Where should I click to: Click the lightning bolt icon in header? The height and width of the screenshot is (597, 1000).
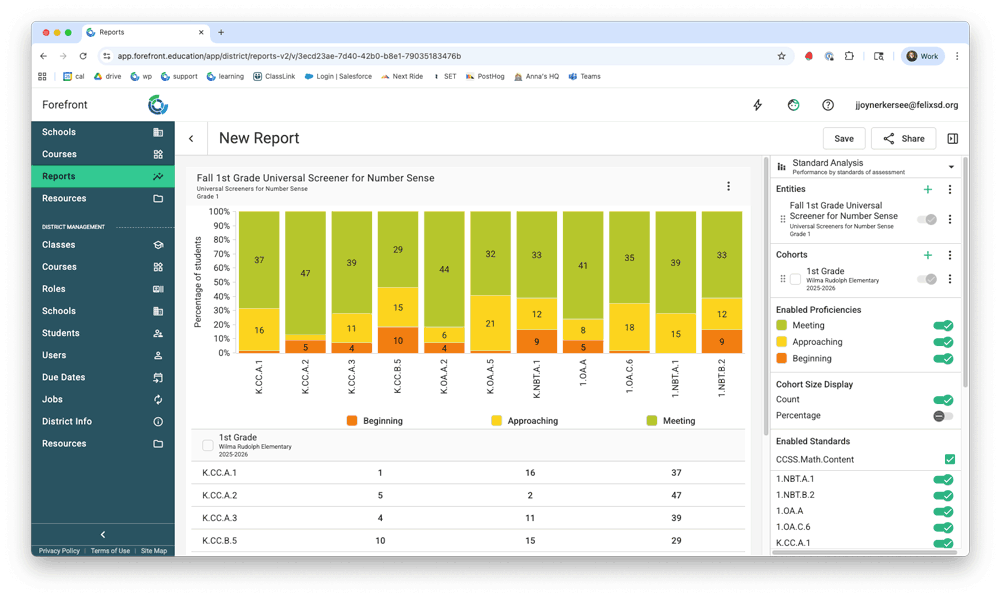click(757, 105)
